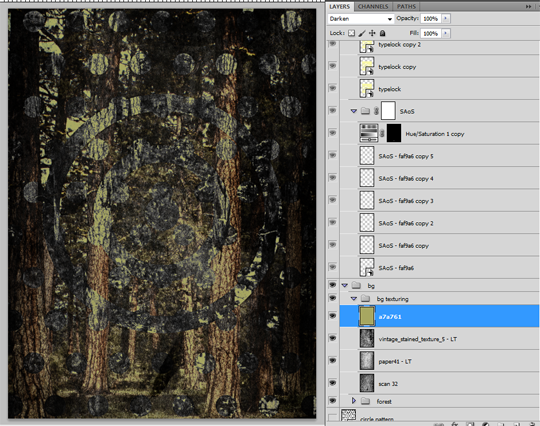Collapse the bg texturing group triangle

354,299
